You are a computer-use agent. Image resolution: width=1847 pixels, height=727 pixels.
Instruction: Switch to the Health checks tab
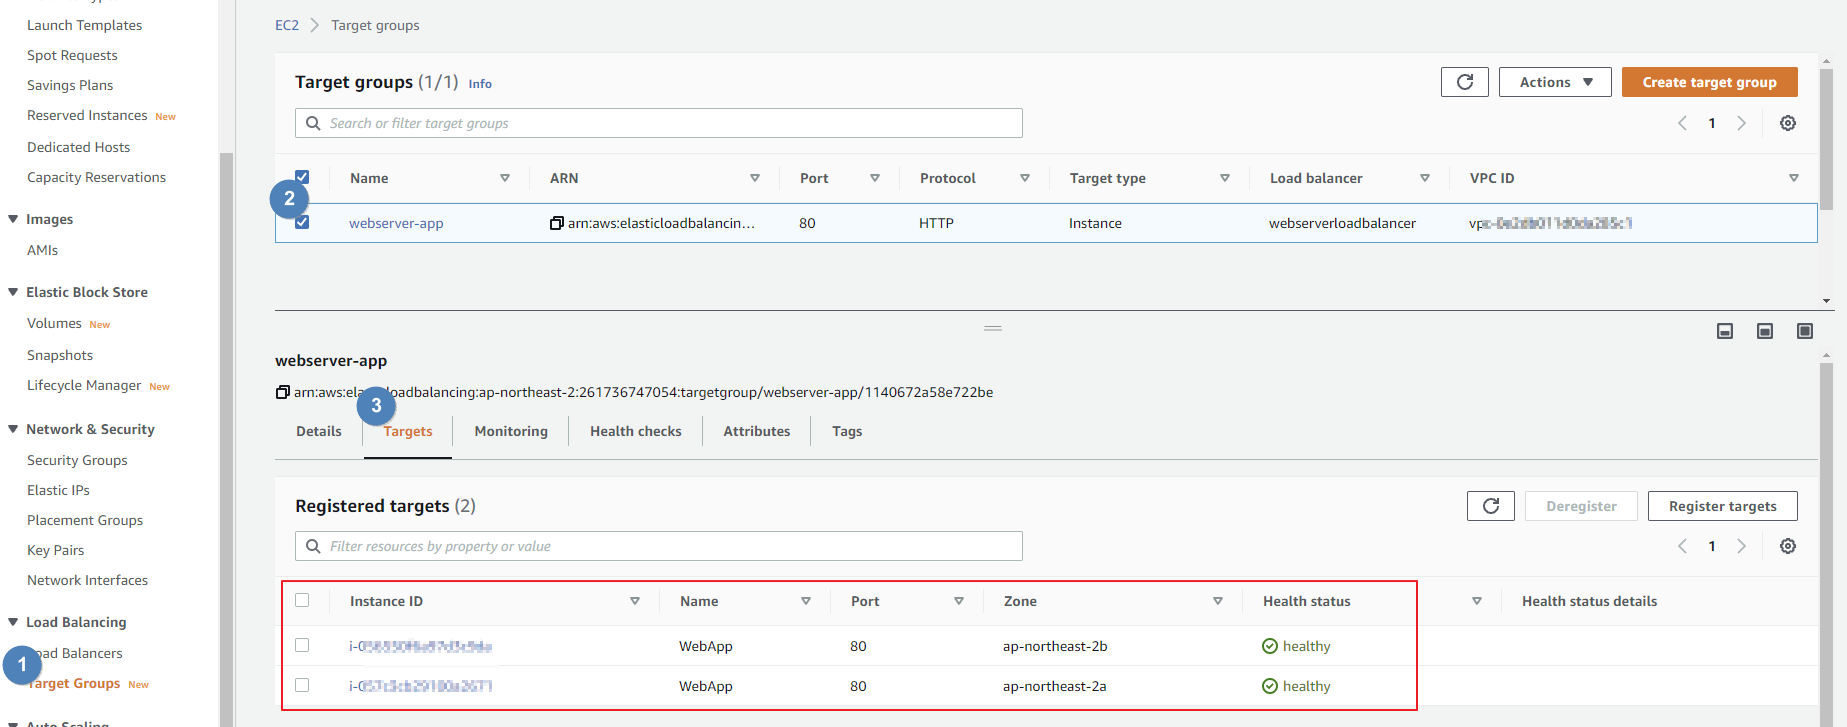pos(636,431)
